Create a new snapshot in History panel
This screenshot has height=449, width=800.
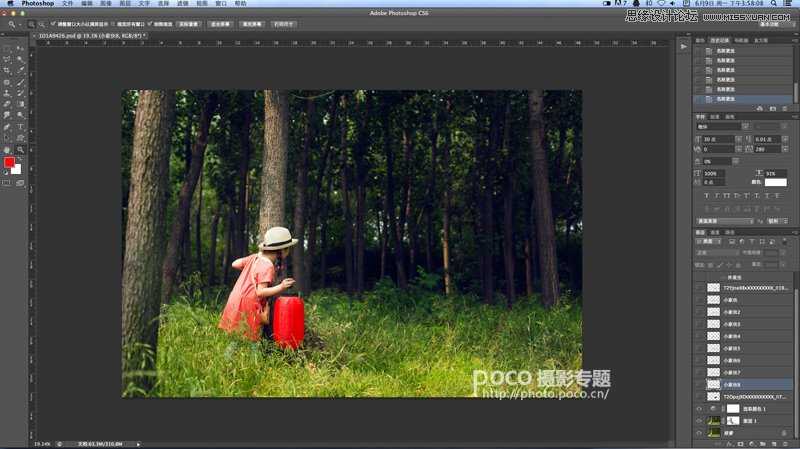(x=772, y=108)
